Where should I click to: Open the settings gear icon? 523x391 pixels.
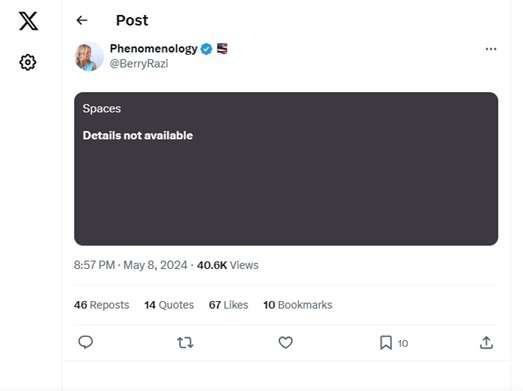click(x=28, y=62)
